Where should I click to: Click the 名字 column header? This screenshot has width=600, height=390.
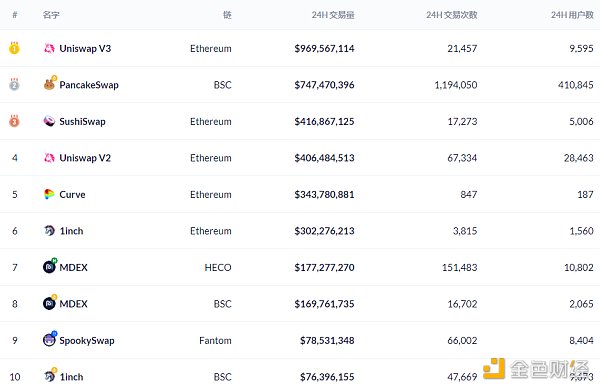51,15
